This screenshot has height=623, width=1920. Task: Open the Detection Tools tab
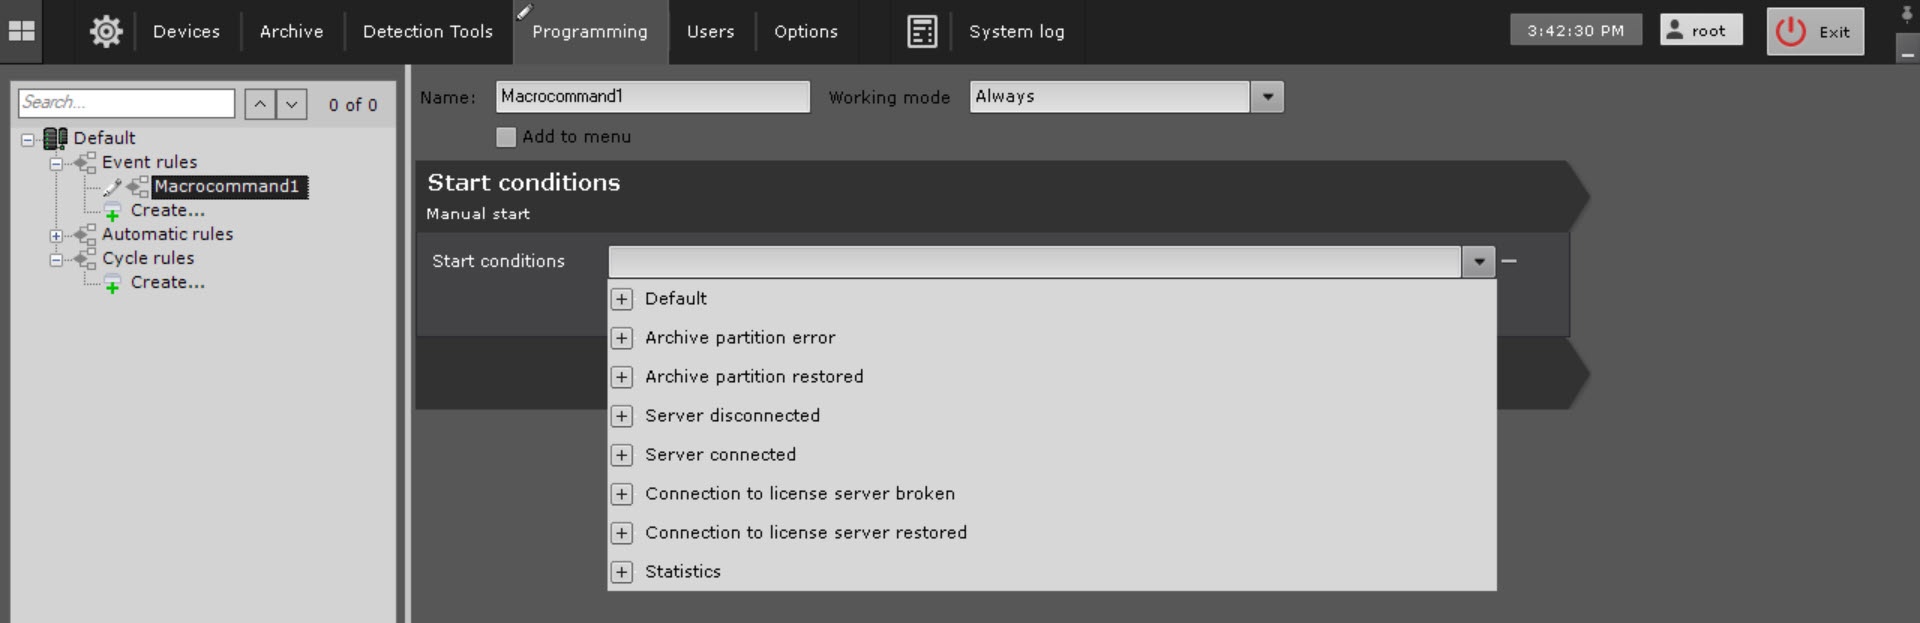427,31
